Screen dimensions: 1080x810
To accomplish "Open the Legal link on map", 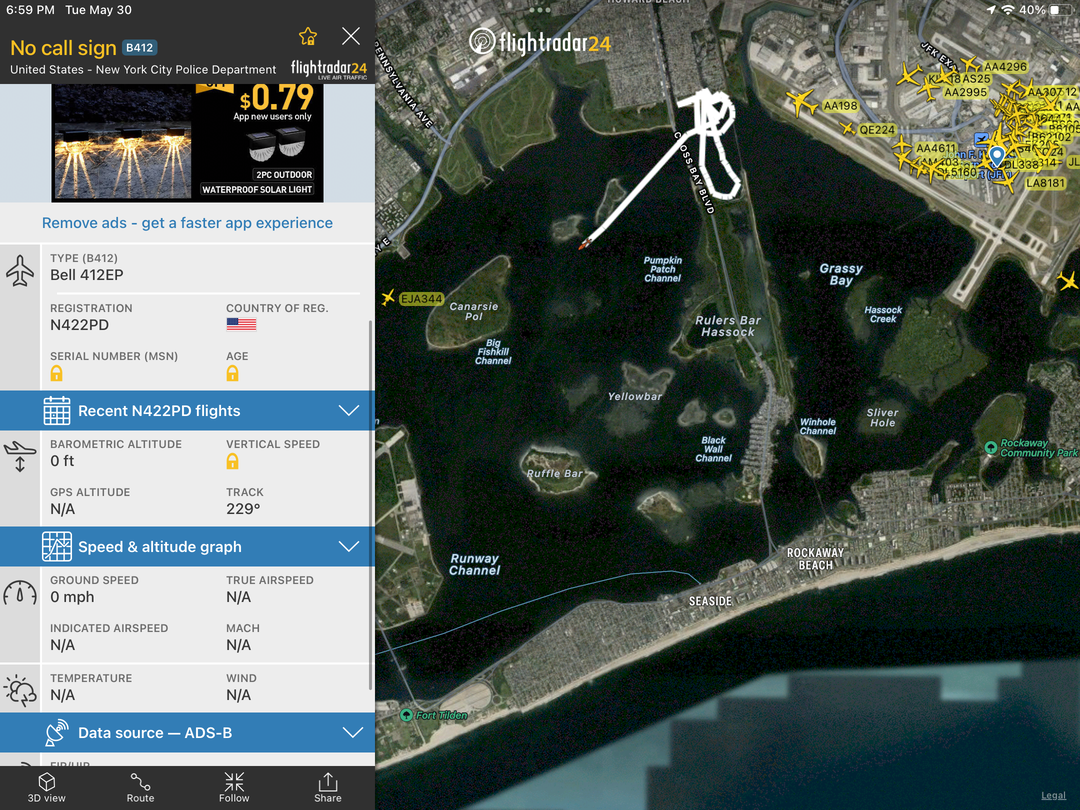I will (x=1053, y=795).
